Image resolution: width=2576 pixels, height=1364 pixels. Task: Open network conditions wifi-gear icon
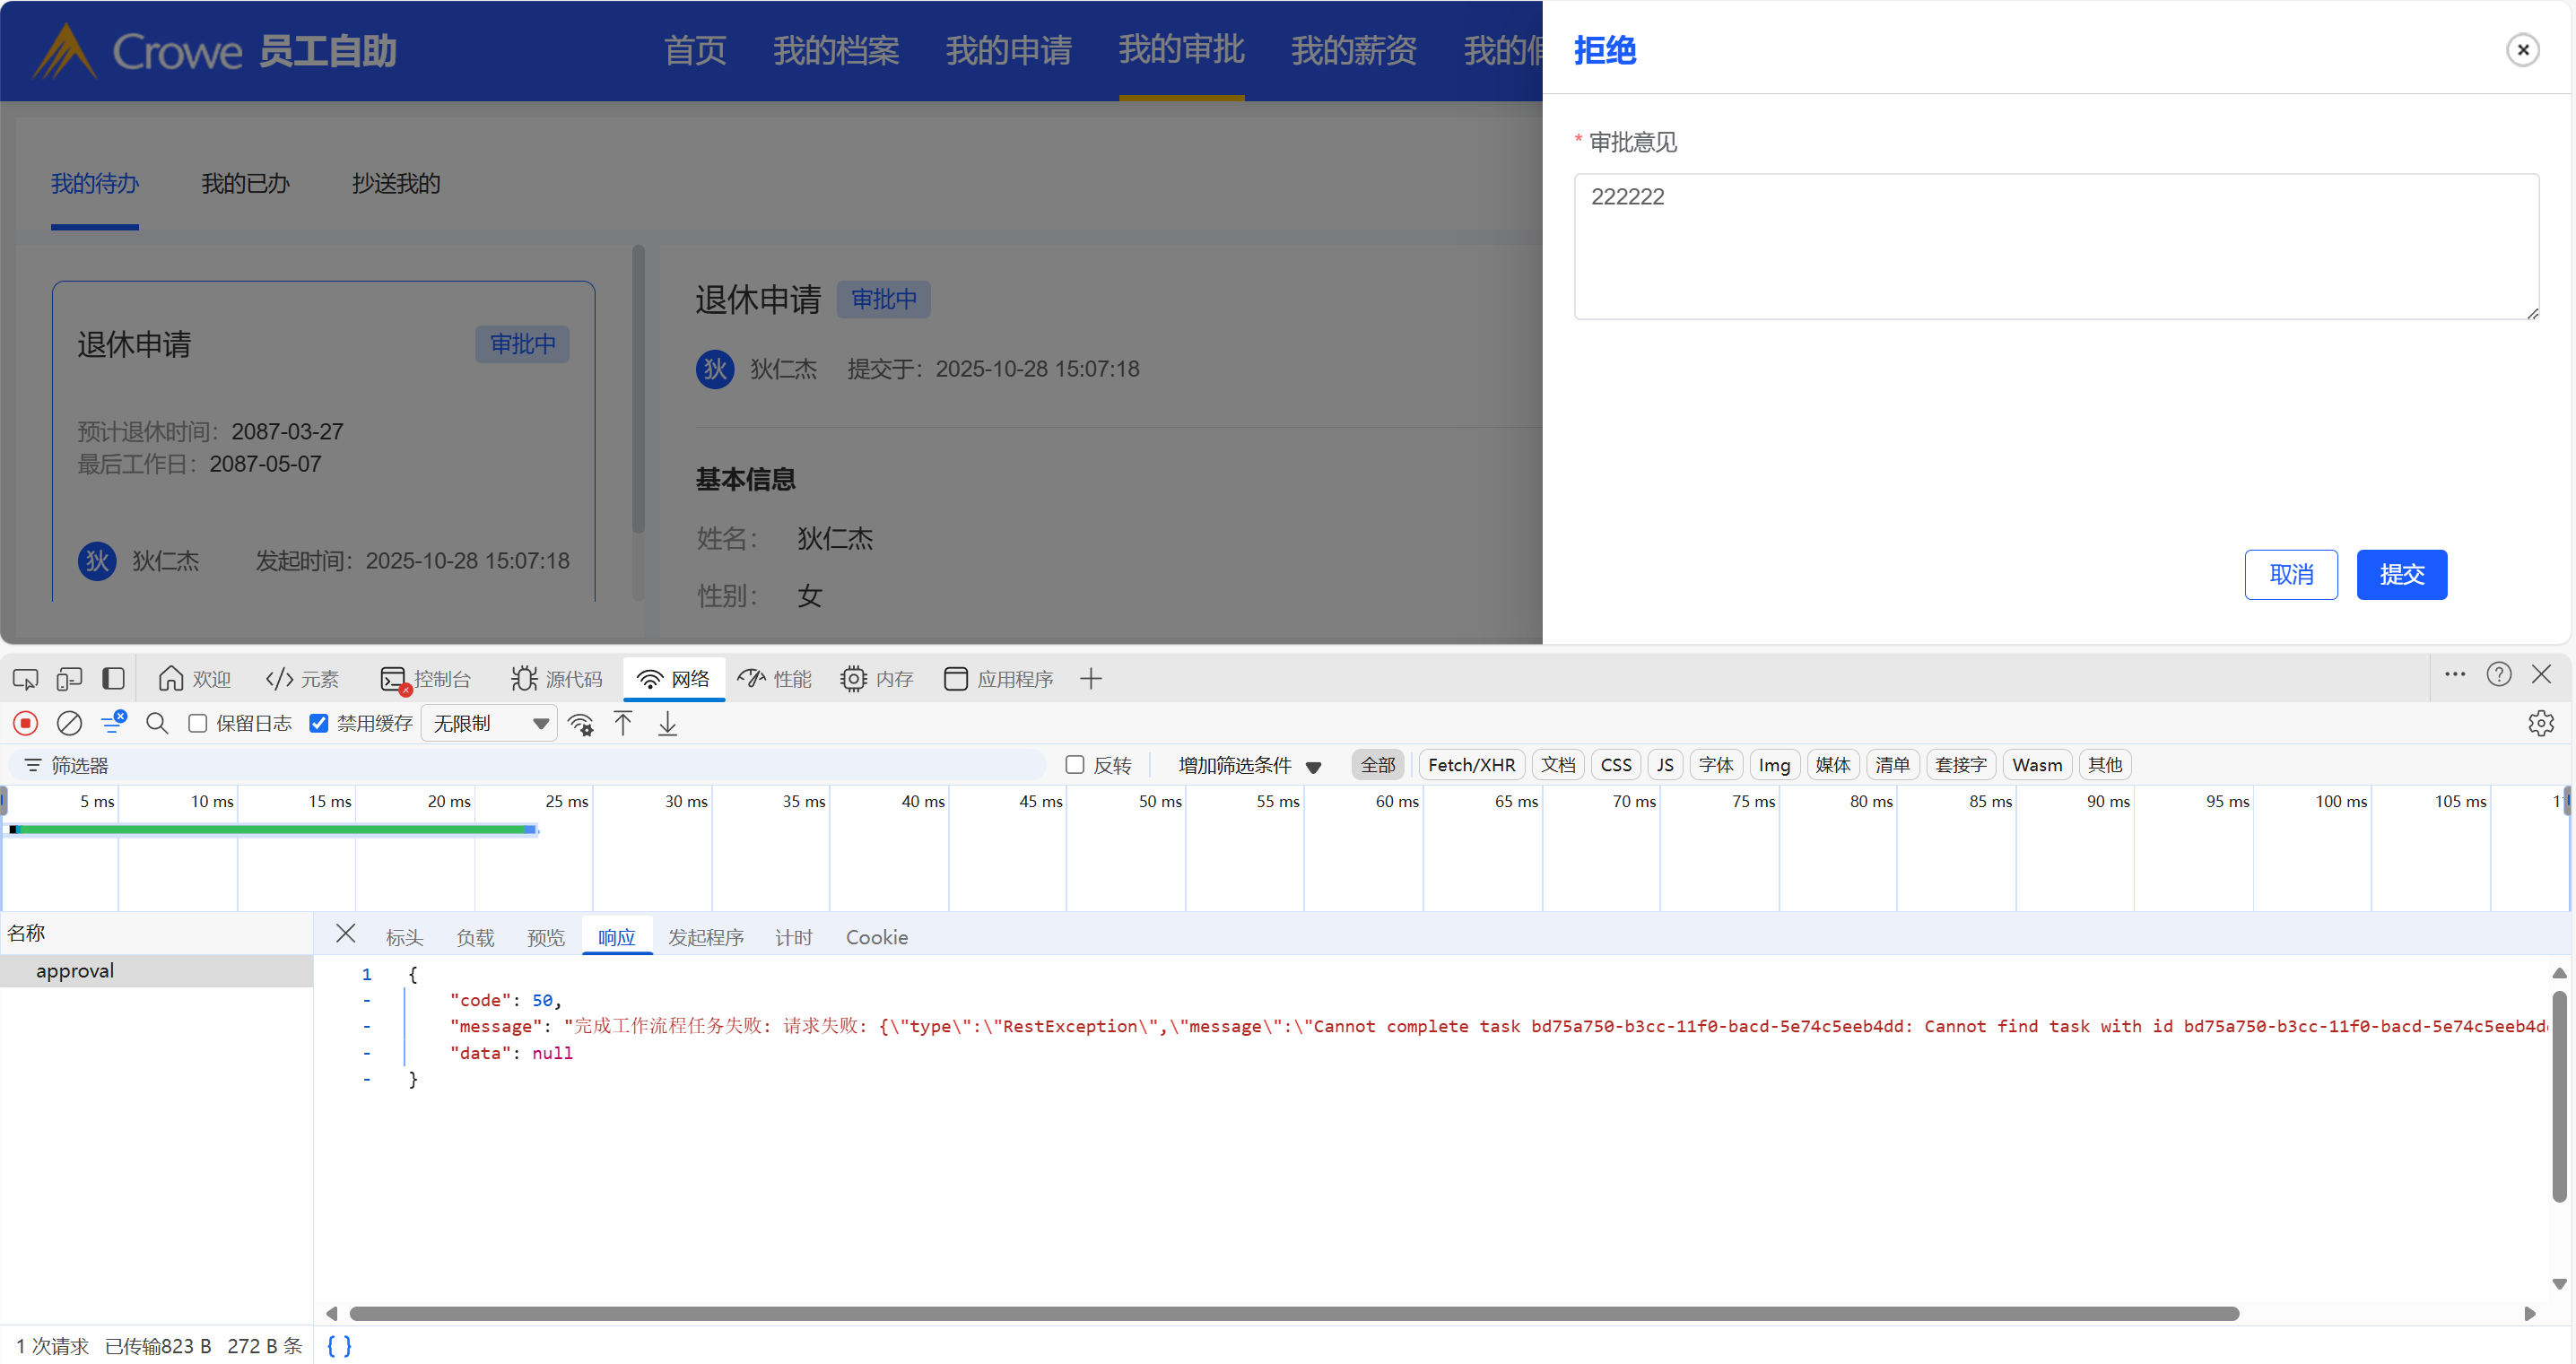(x=580, y=723)
